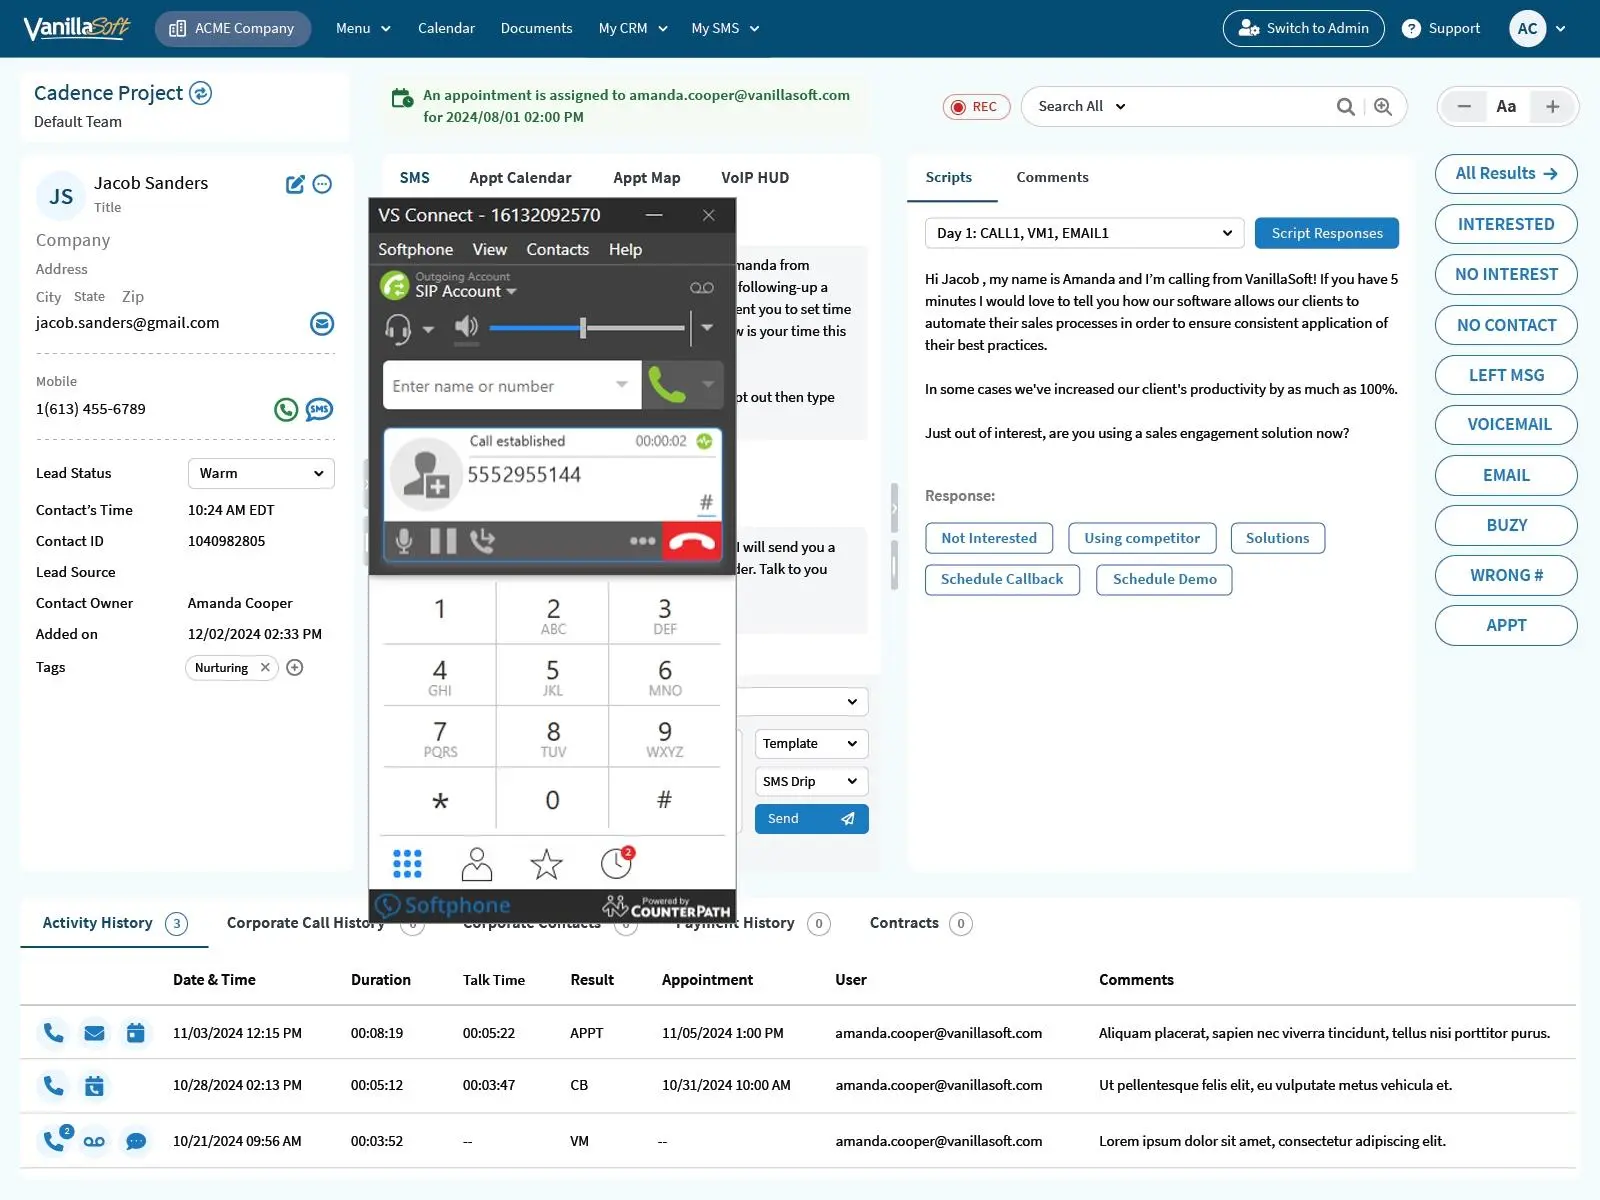The height and width of the screenshot is (1200, 1600).
Task: Open the Search All filter dropdown
Action: (1082, 107)
